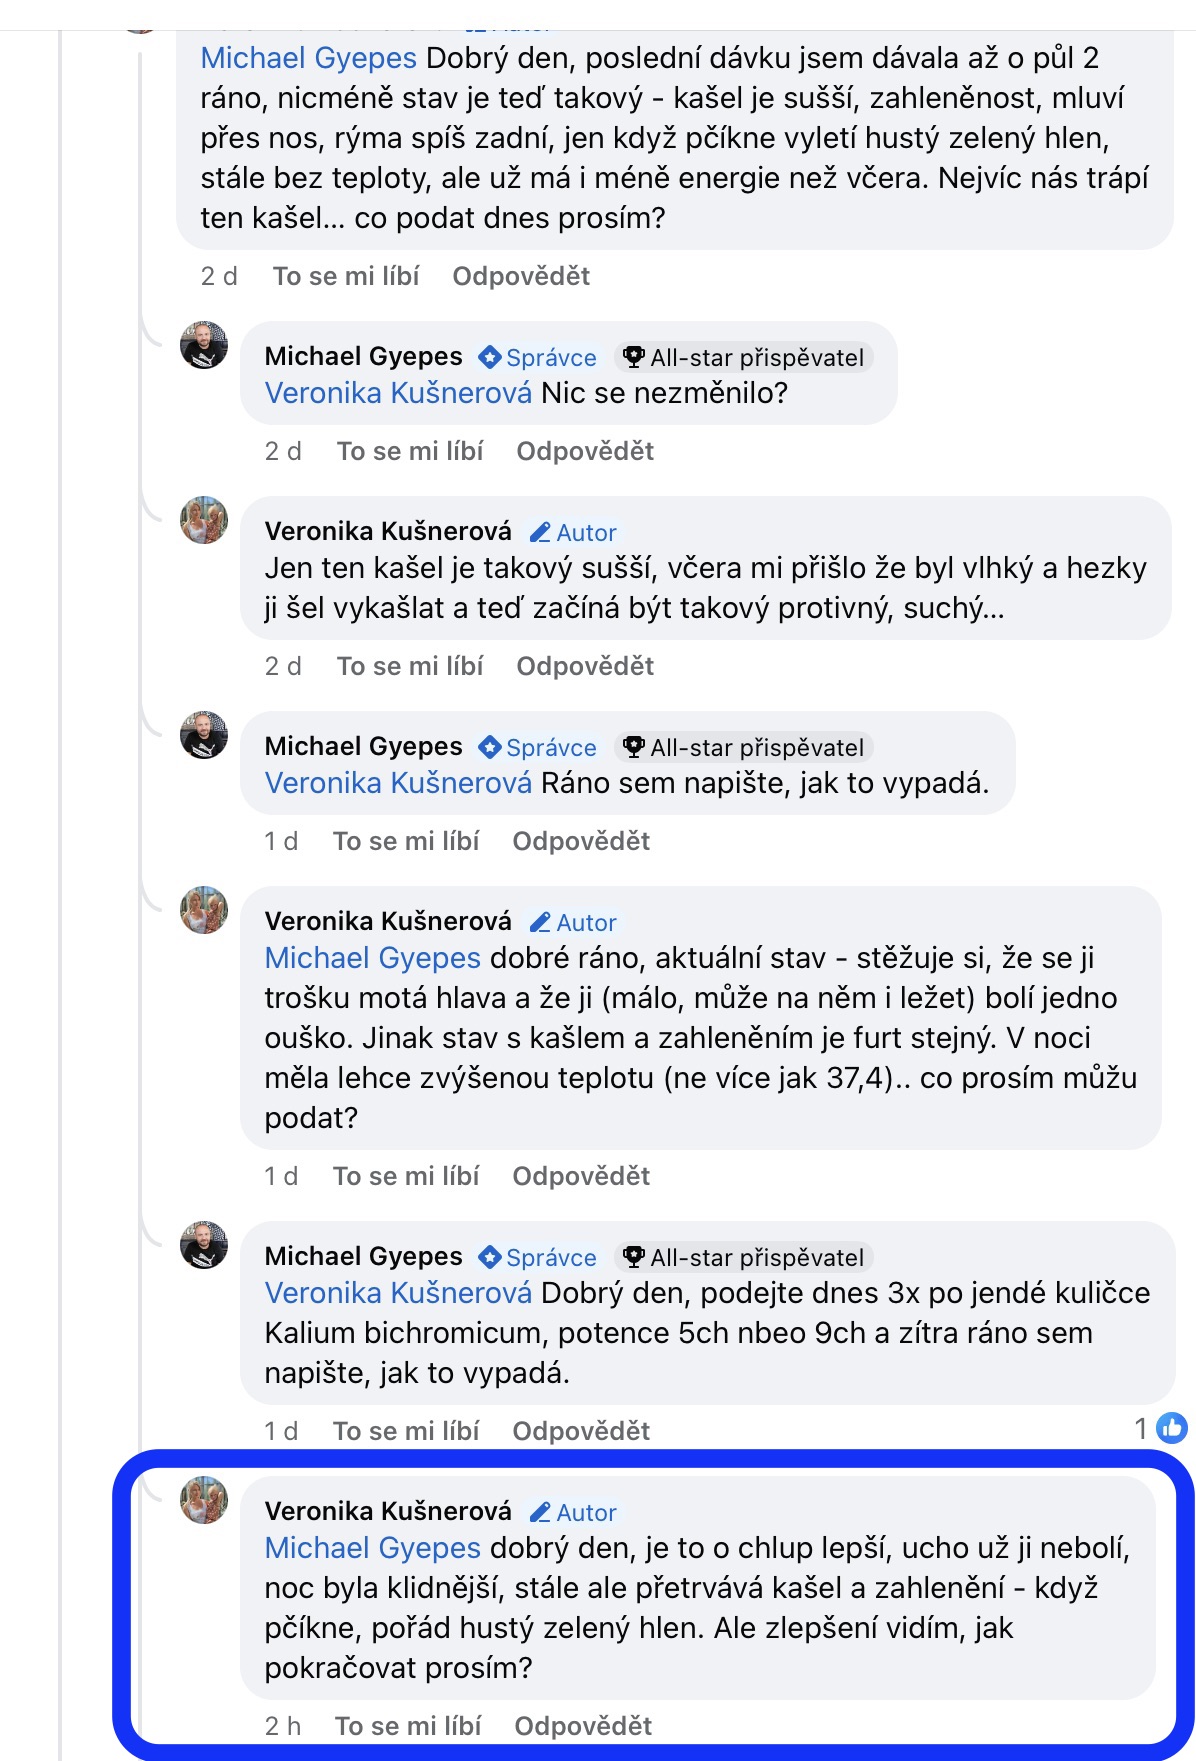Open Michael Gyepes name above "Ráno sem napište"
The image size is (1196, 1761).
pos(364,746)
